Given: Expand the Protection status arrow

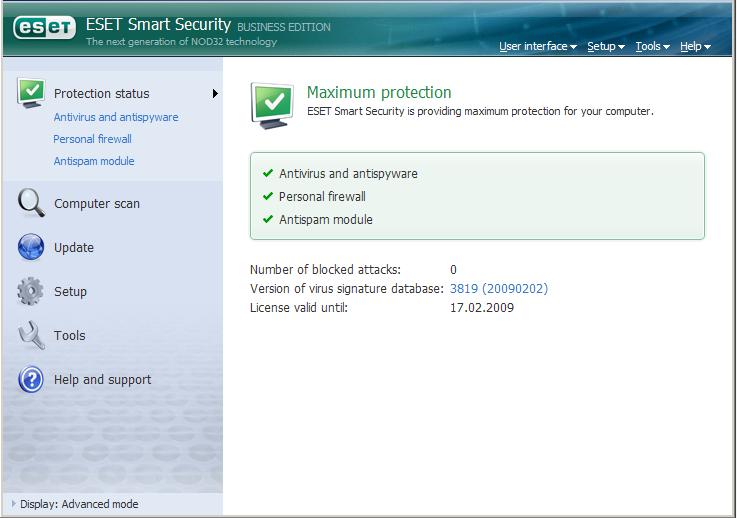Looking at the screenshot, I should pos(215,94).
